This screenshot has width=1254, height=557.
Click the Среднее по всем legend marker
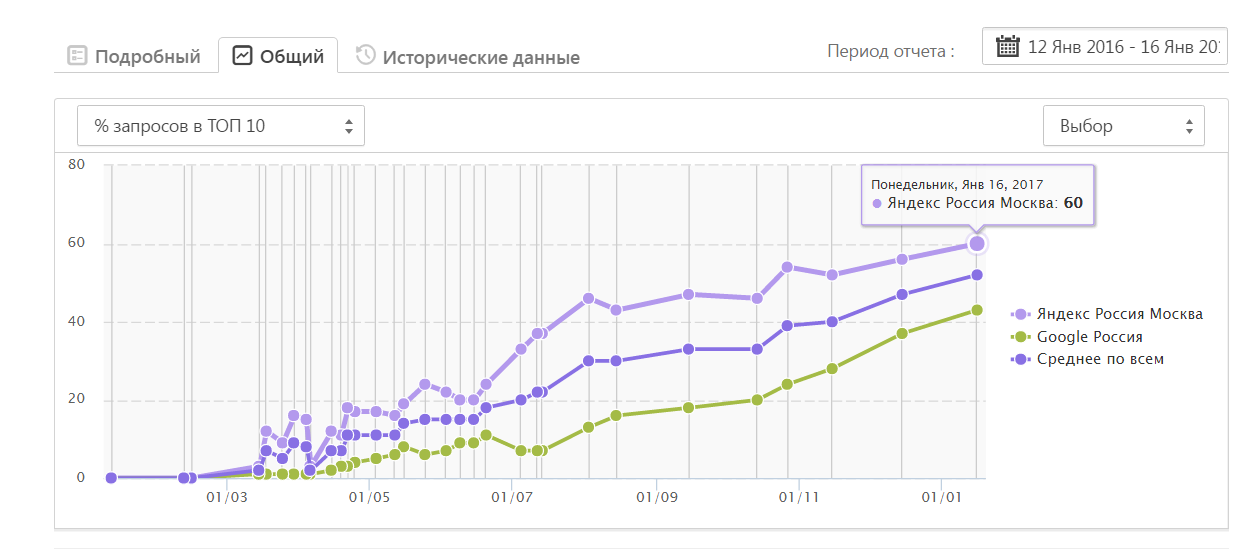[1021, 359]
